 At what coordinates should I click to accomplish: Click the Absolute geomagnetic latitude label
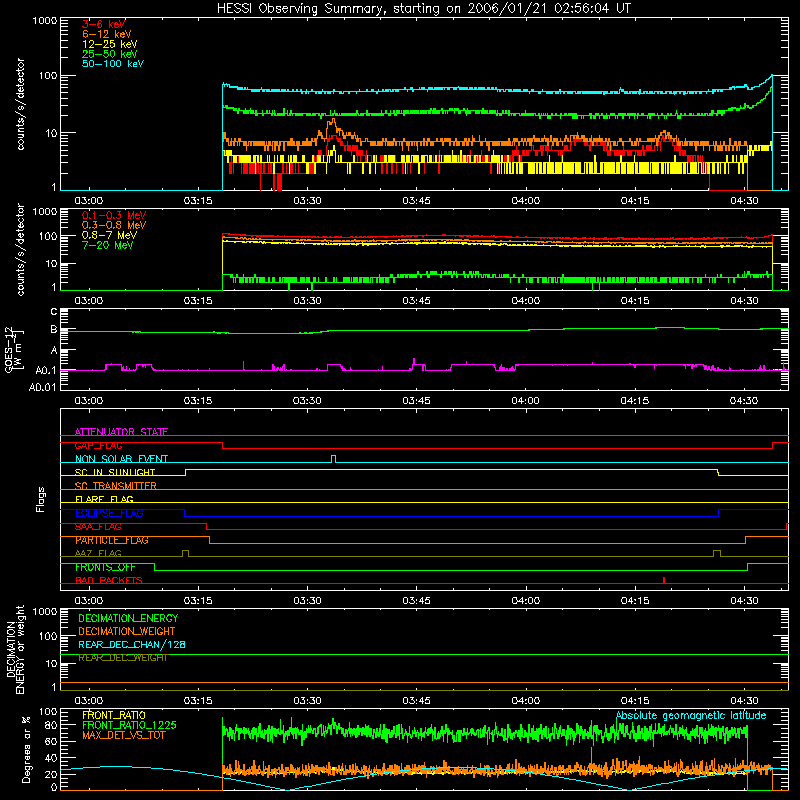(691, 716)
